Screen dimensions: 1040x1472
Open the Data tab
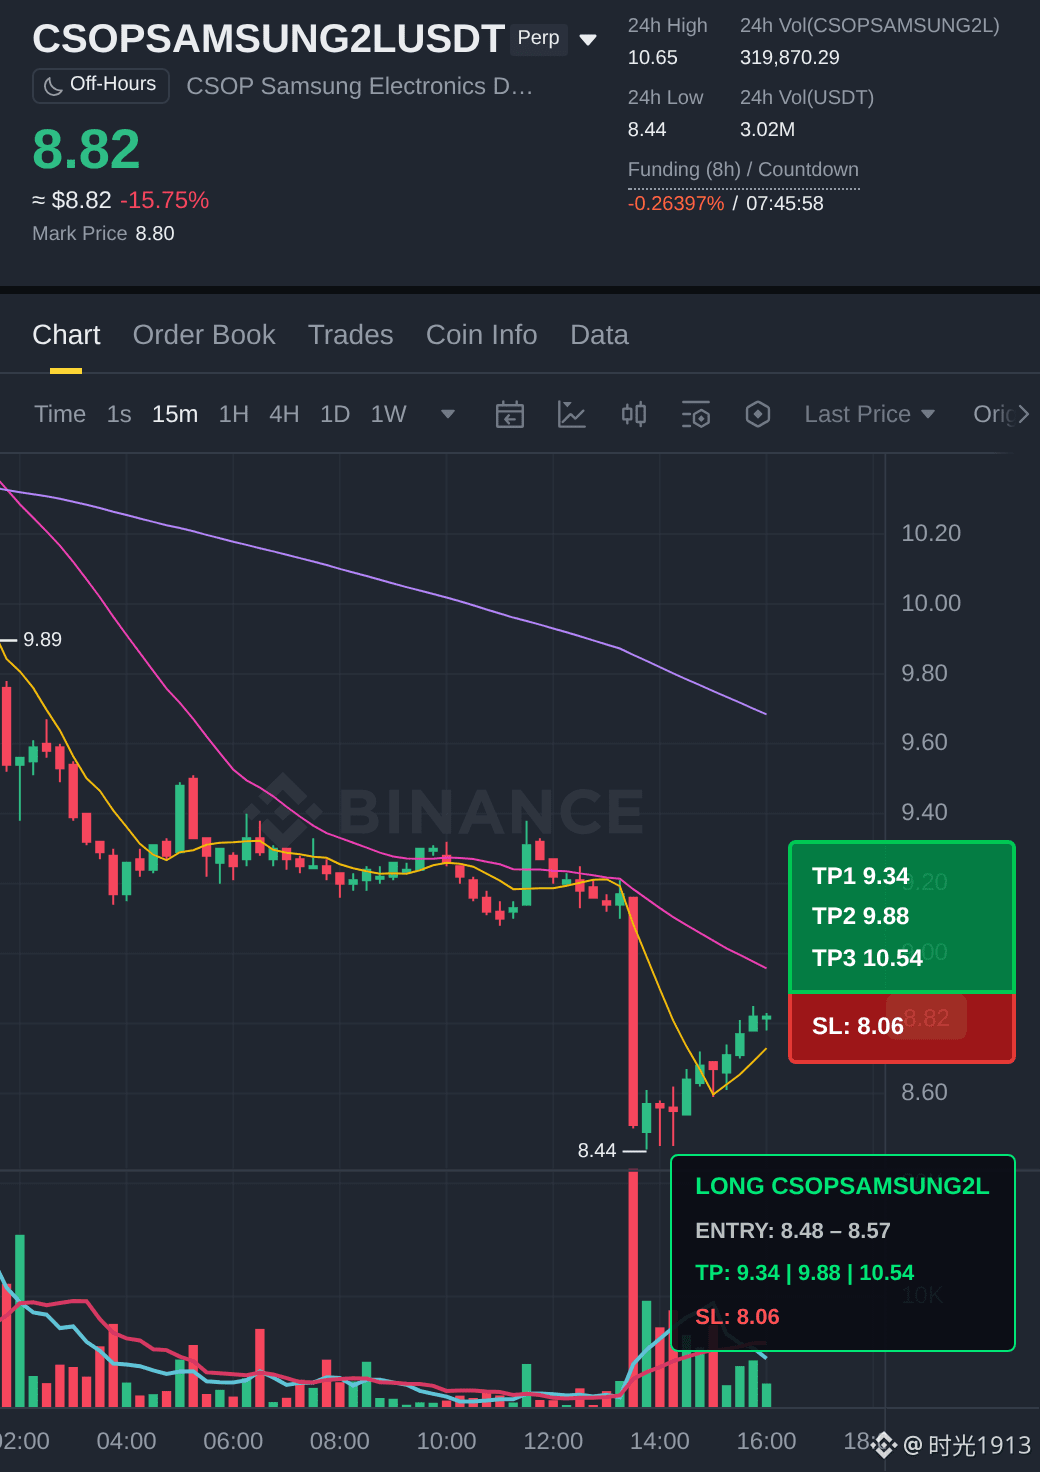click(x=599, y=335)
